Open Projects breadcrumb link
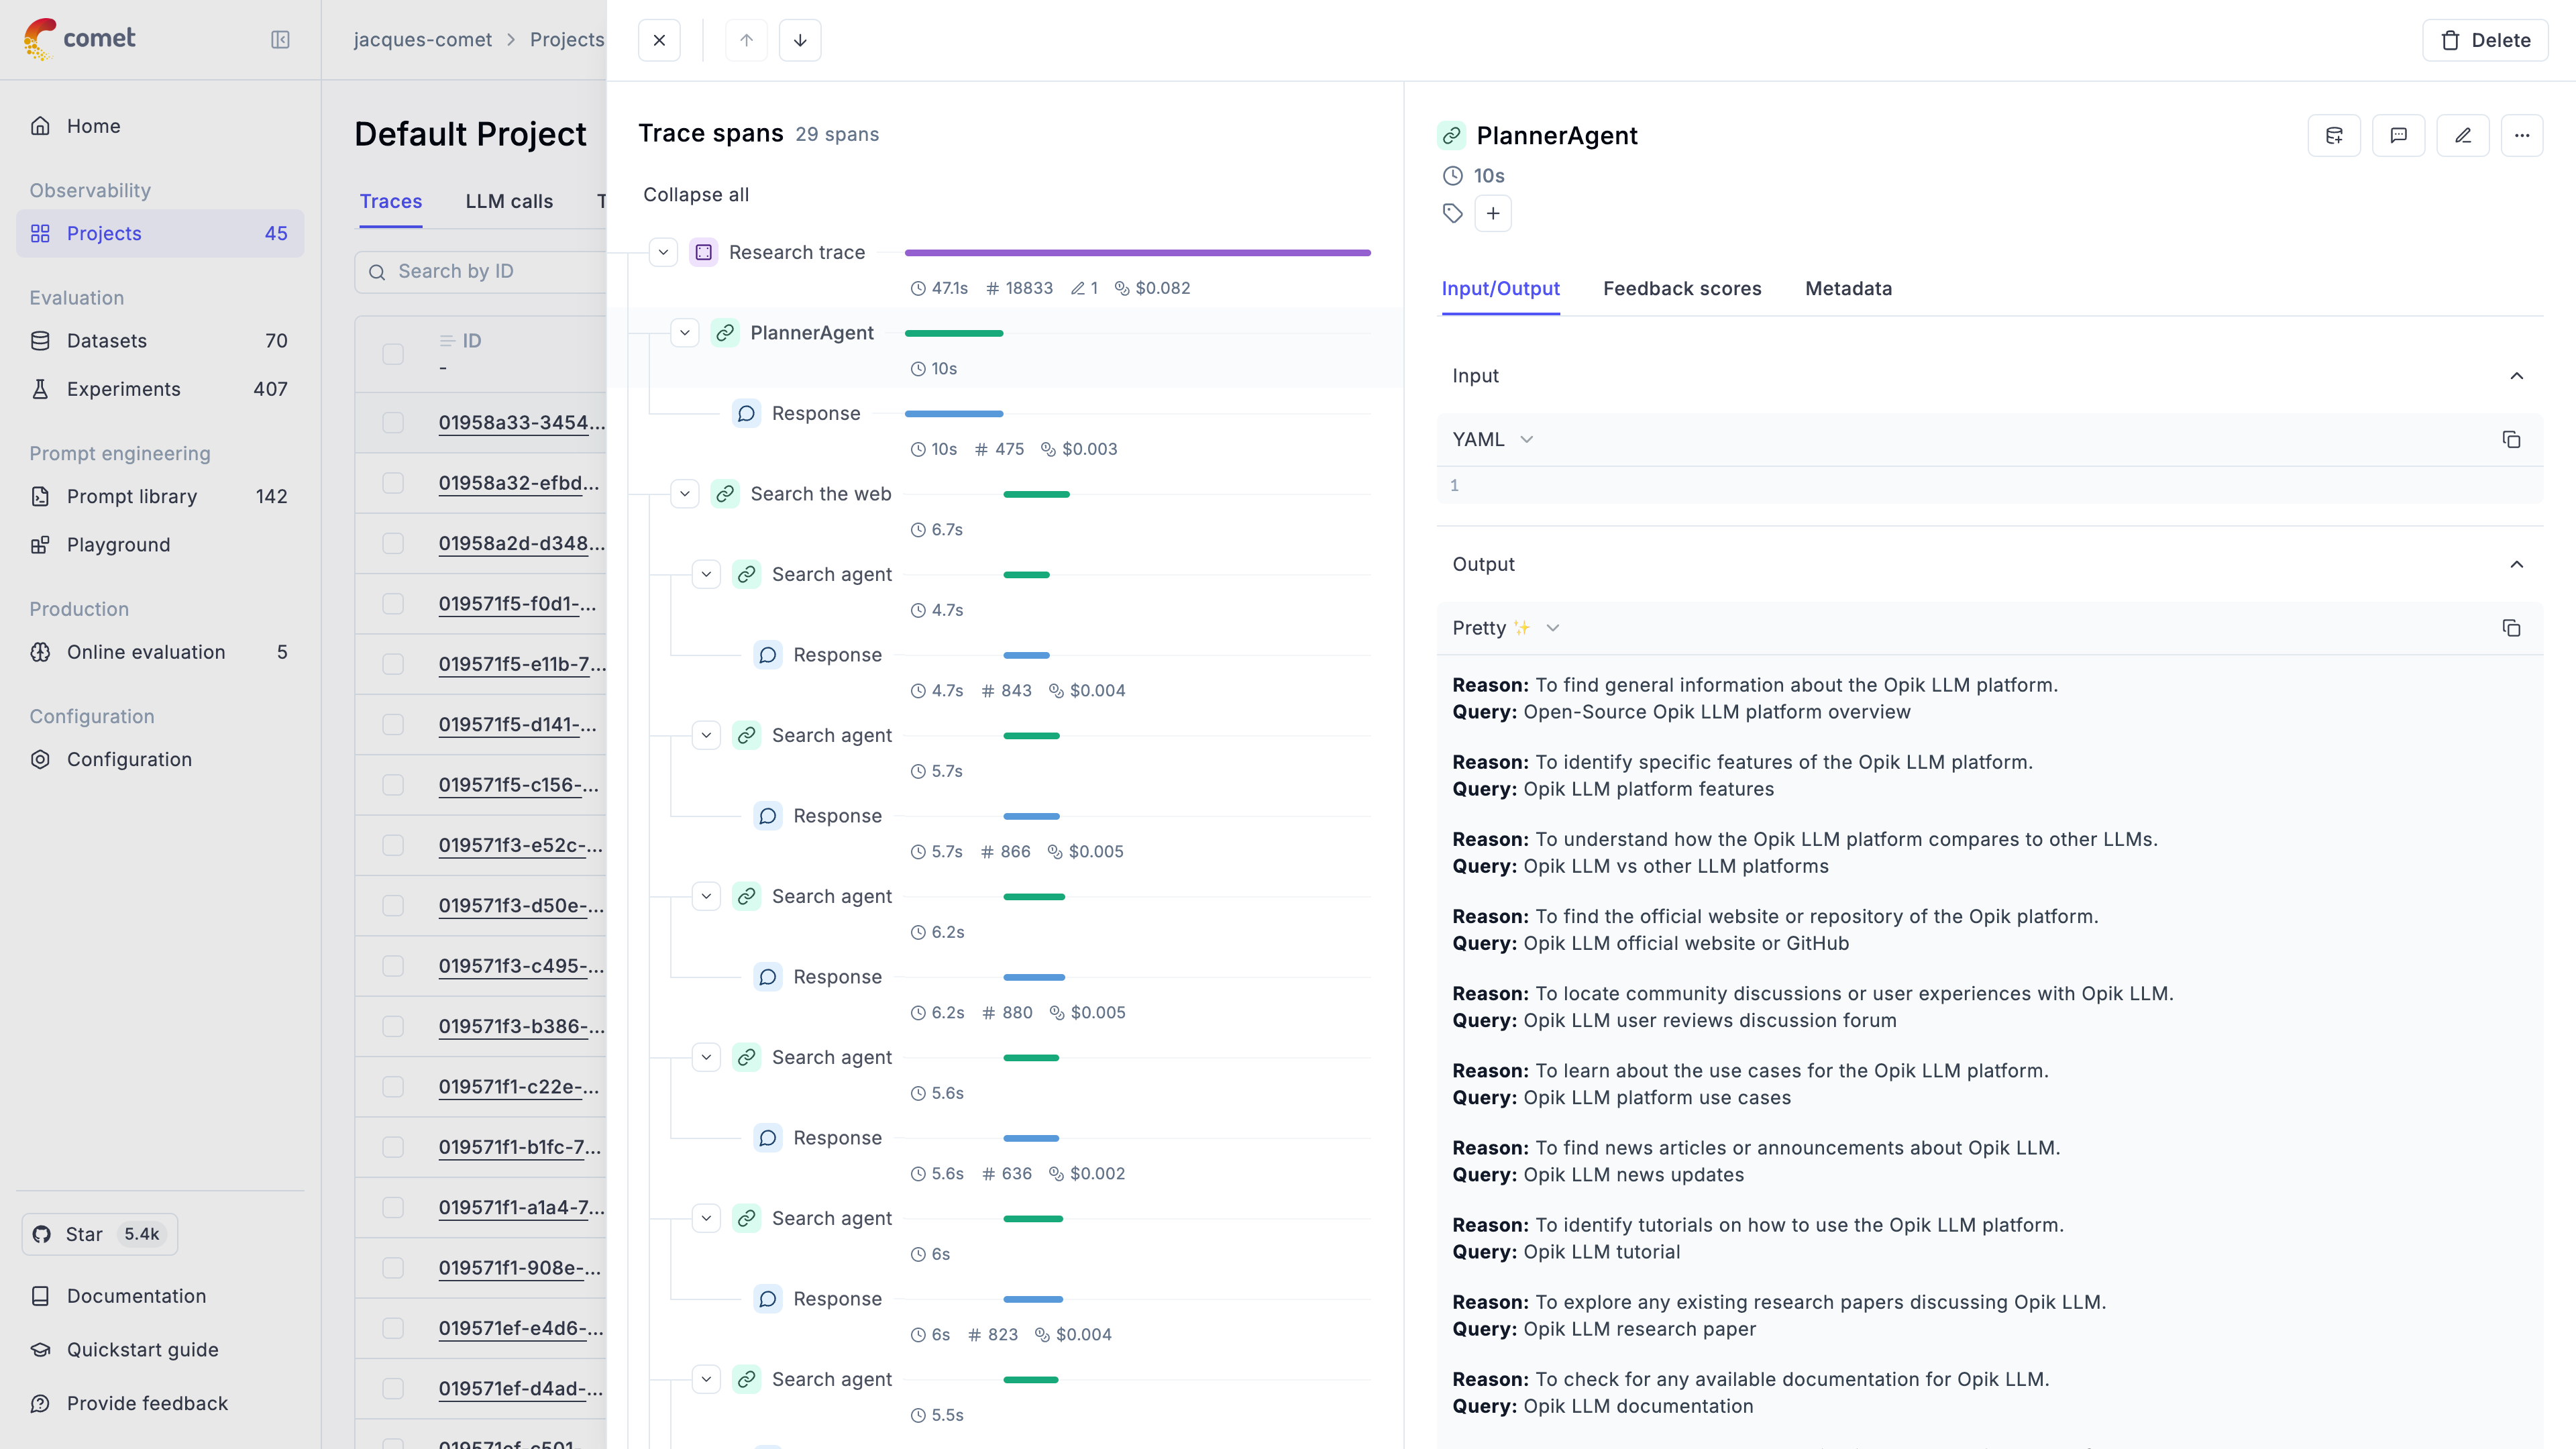Screen dimensions: 2576x1449 (567, 39)
